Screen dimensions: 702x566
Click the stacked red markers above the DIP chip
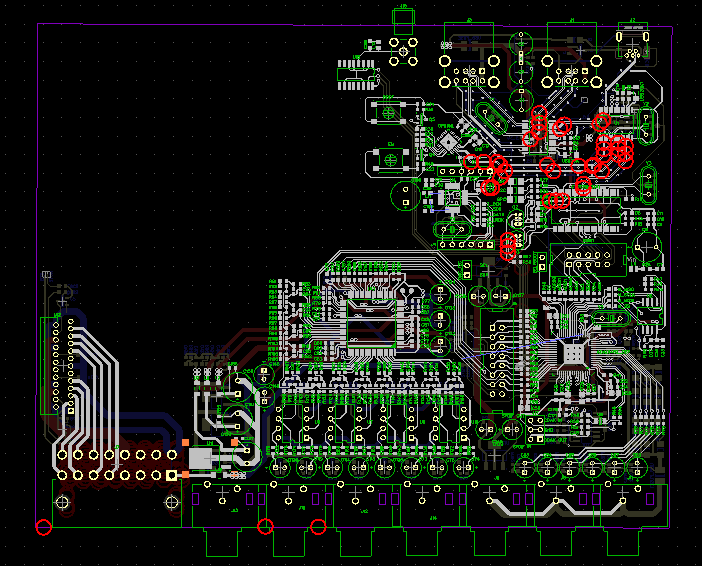coord(507,244)
